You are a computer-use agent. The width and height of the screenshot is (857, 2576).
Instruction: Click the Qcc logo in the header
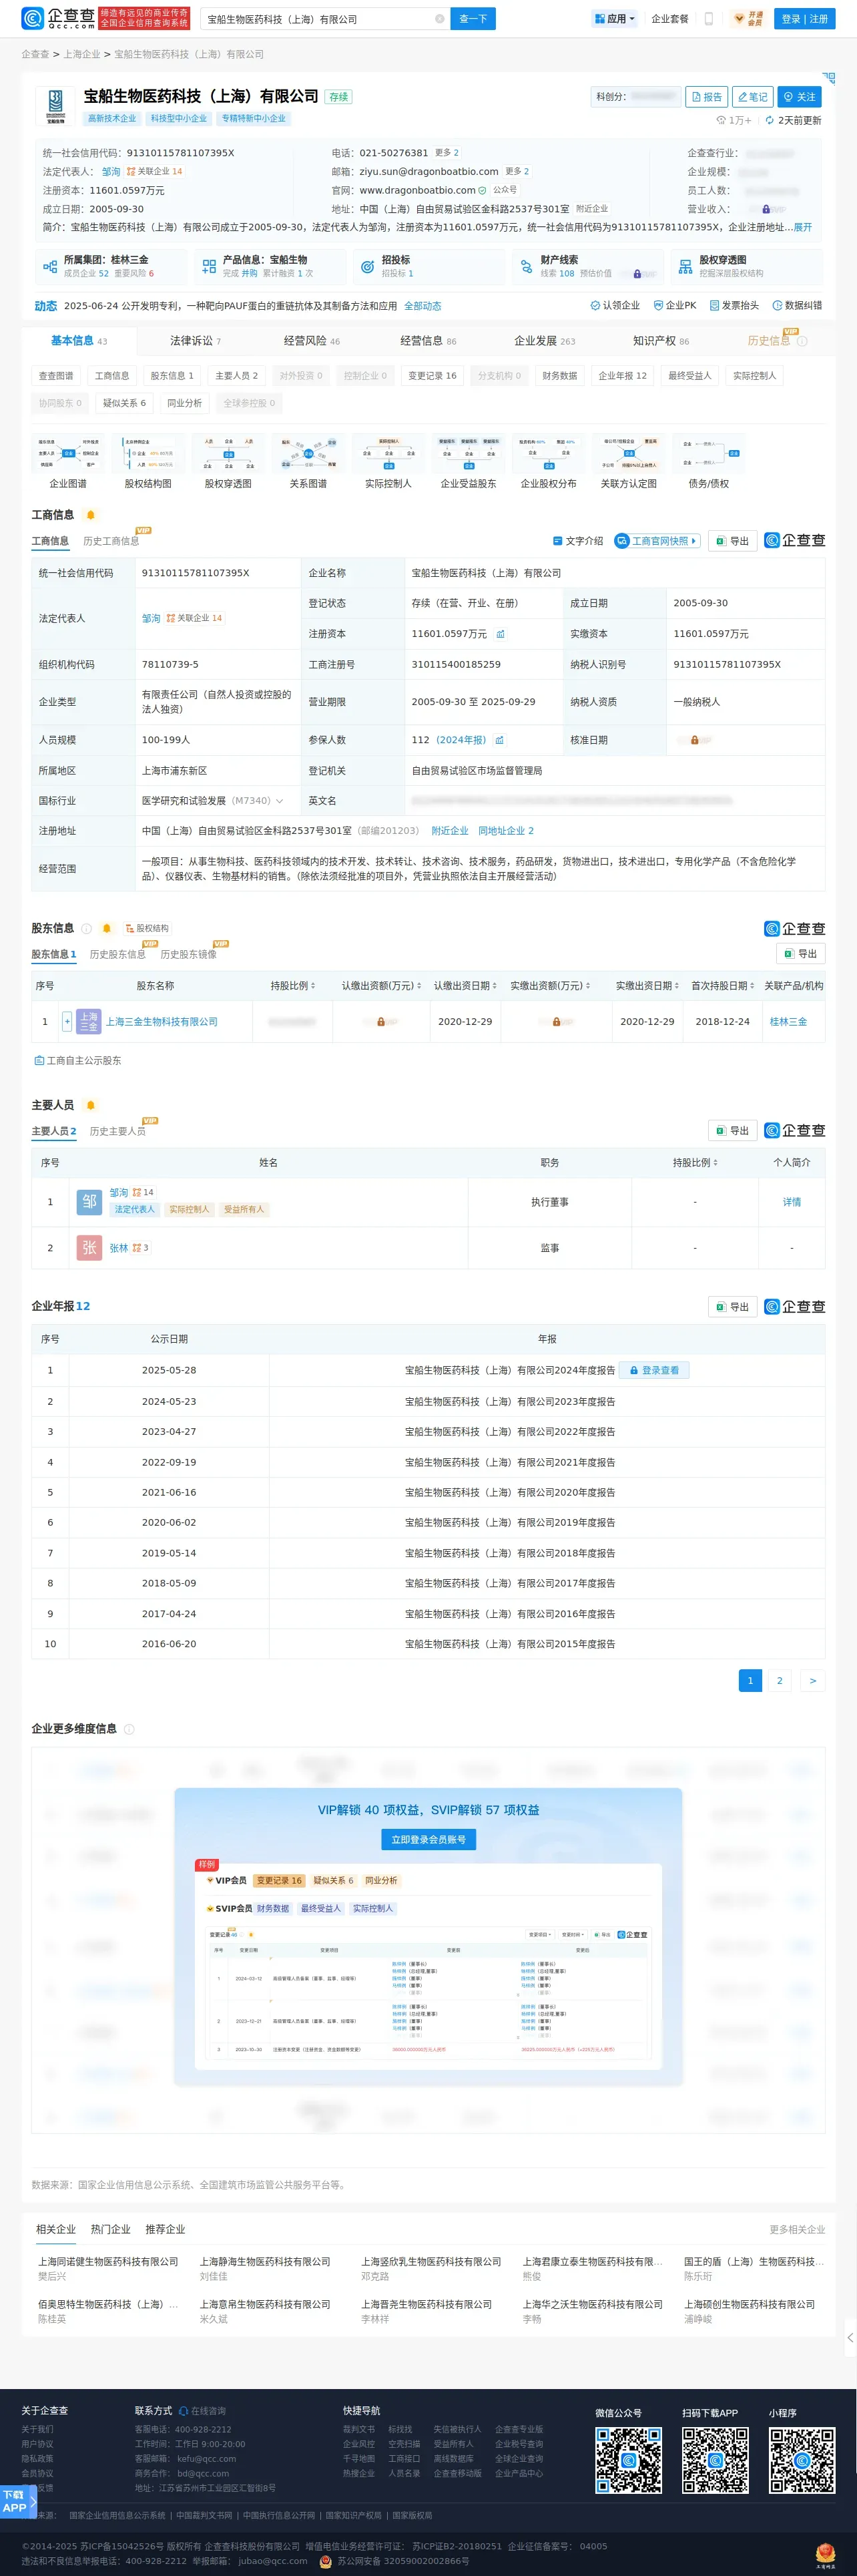(x=58, y=18)
